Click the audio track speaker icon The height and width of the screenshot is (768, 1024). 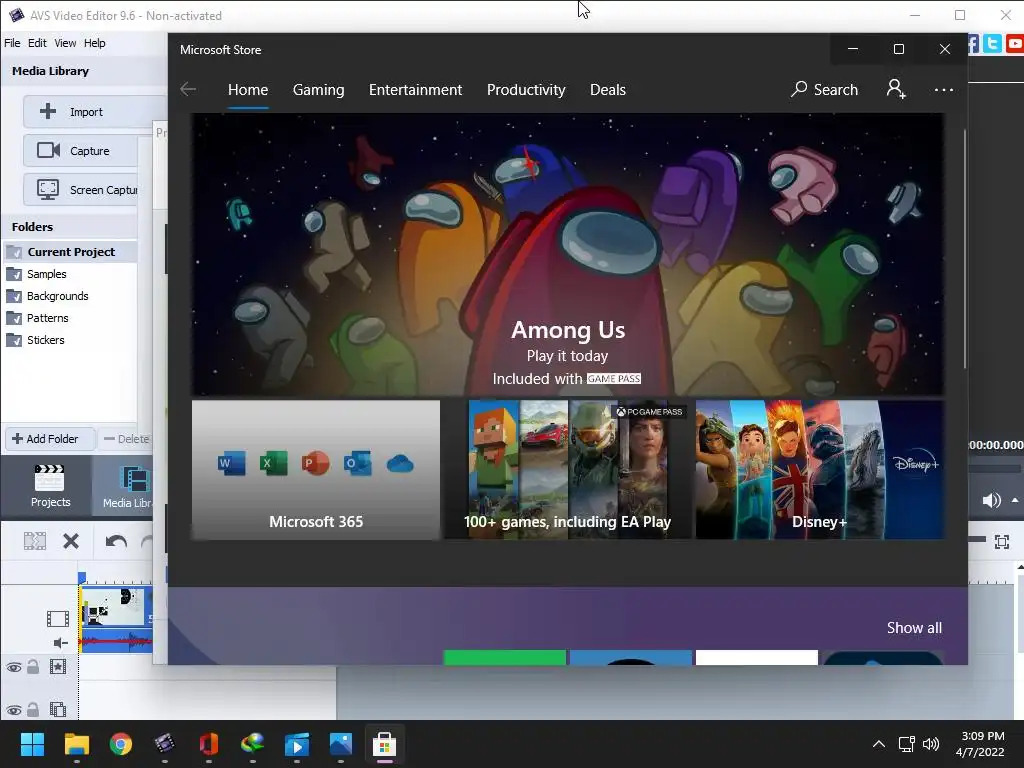tap(60, 643)
